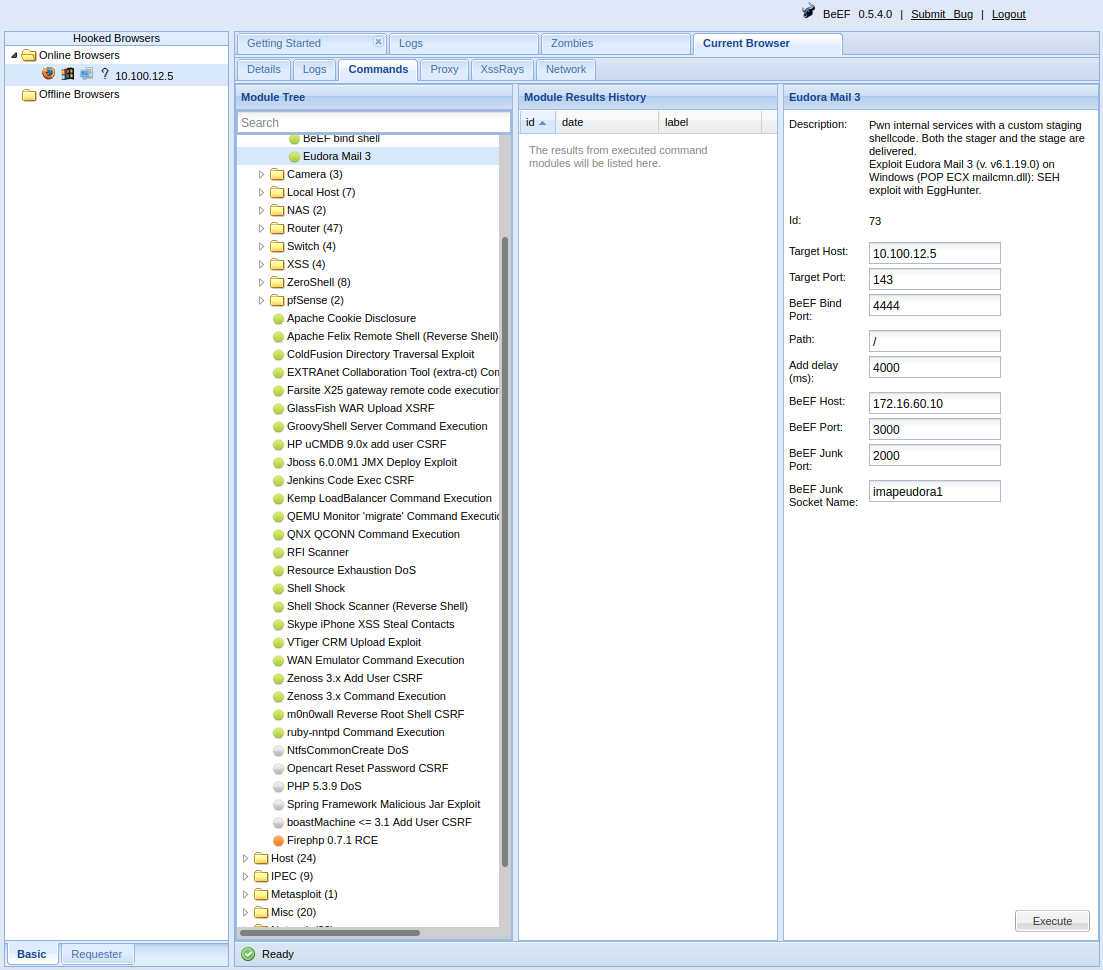This screenshot has height=970, width=1103.
Task: Click green dot of RFI Scanner module
Action: pyautogui.click(x=279, y=553)
